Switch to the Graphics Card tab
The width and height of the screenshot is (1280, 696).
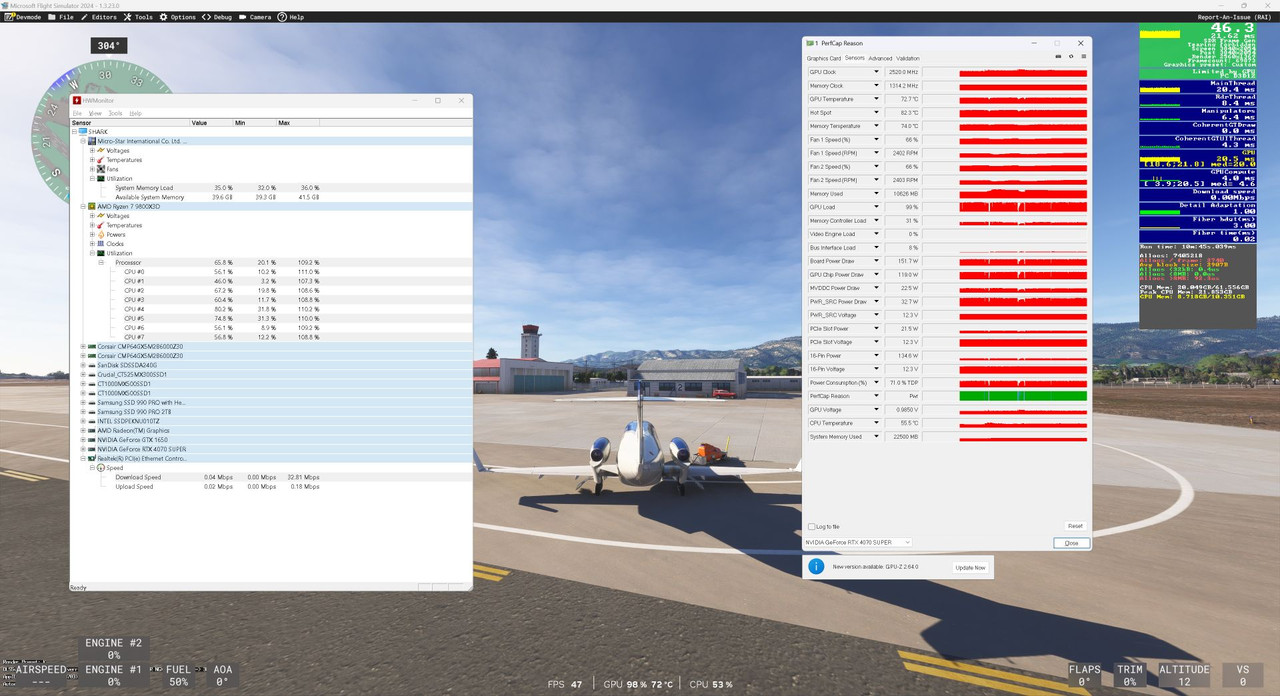(824, 58)
